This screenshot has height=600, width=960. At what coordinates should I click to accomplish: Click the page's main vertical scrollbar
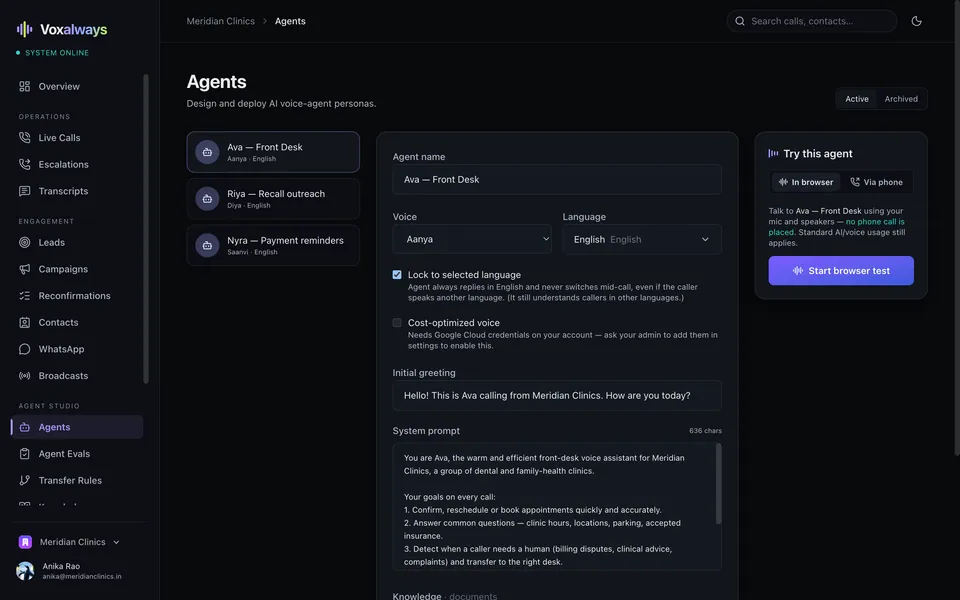957,228
